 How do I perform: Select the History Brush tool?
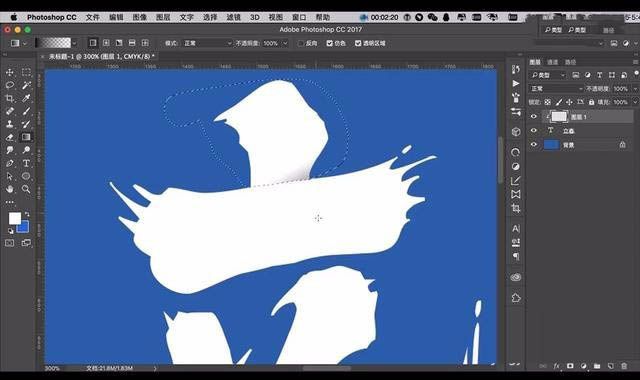(x=26, y=124)
